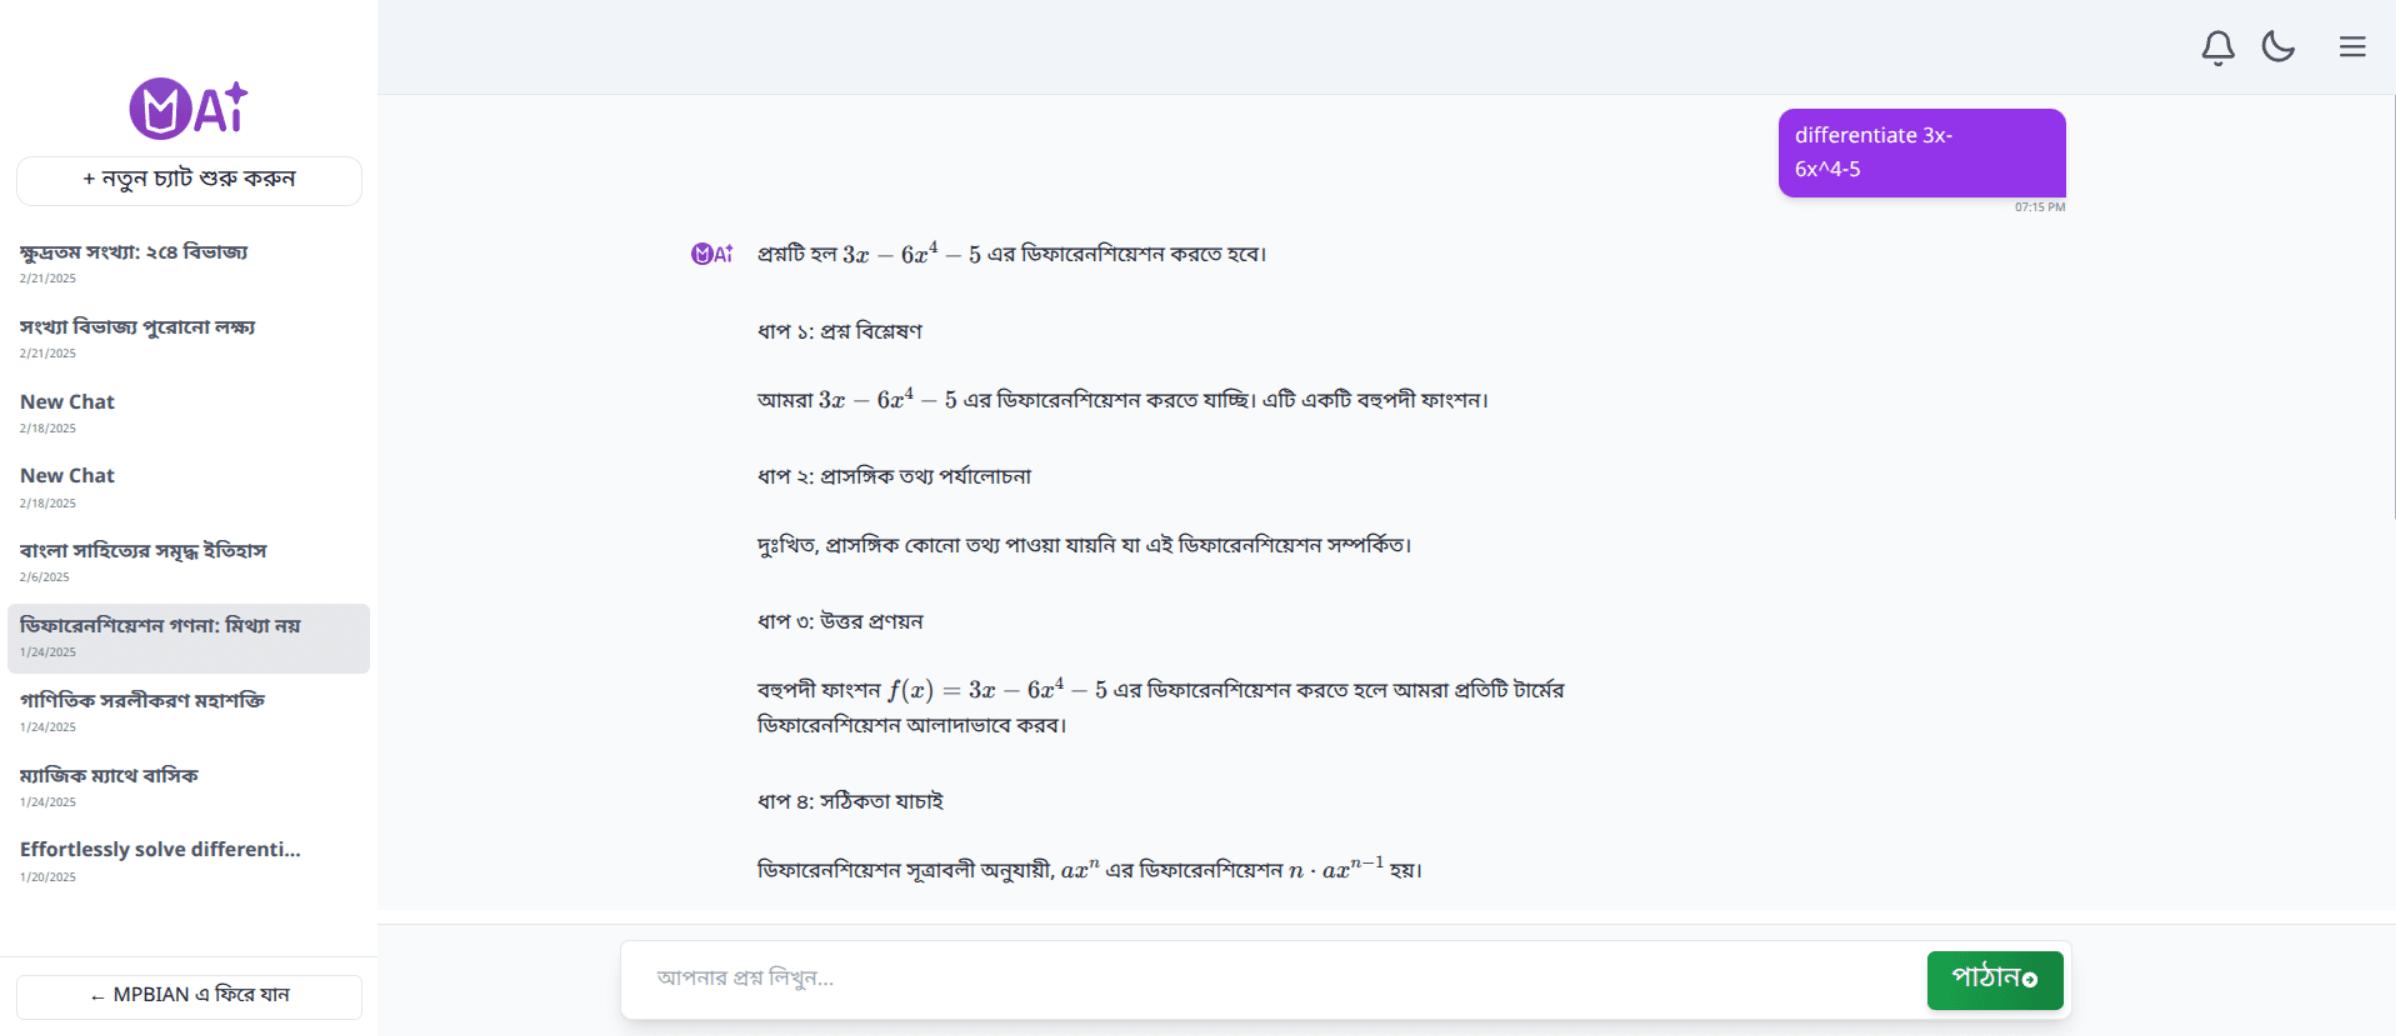Click the পাঠান send button
This screenshot has height=1036, width=2396.
point(1994,980)
